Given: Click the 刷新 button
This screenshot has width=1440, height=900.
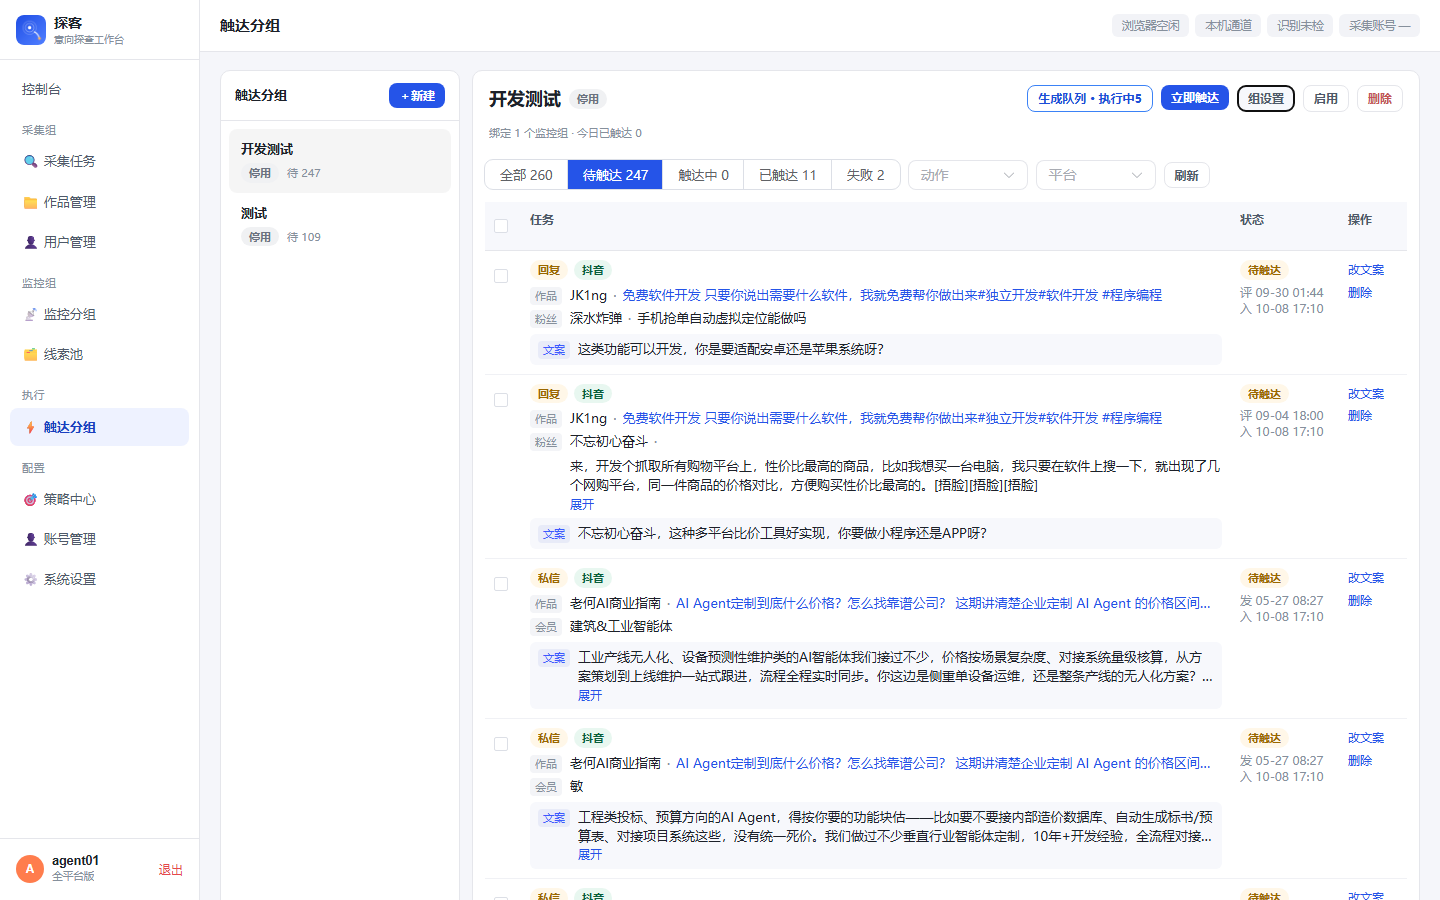Looking at the screenshot, I should tap(1187, 175).
